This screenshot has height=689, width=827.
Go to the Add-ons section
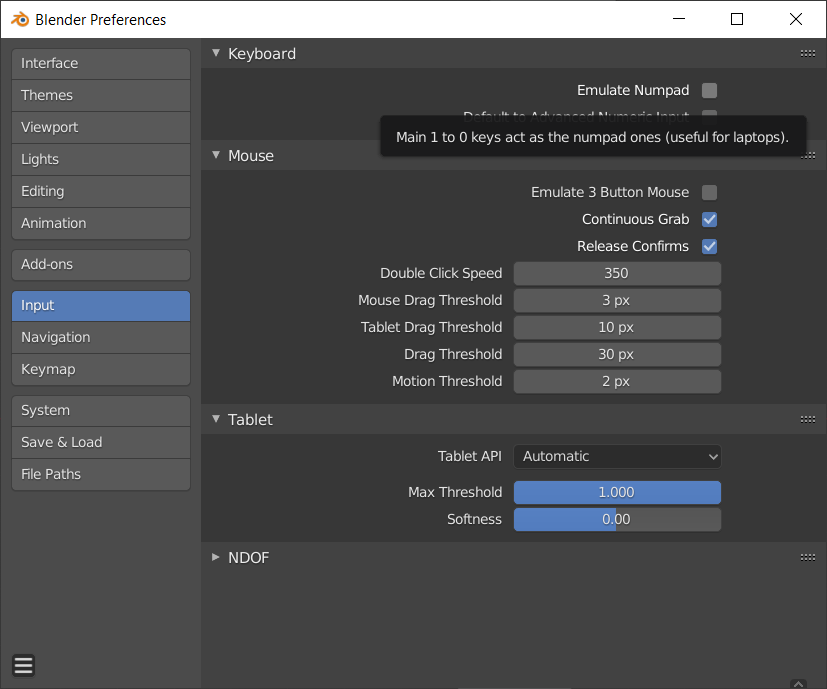[100, 265]
